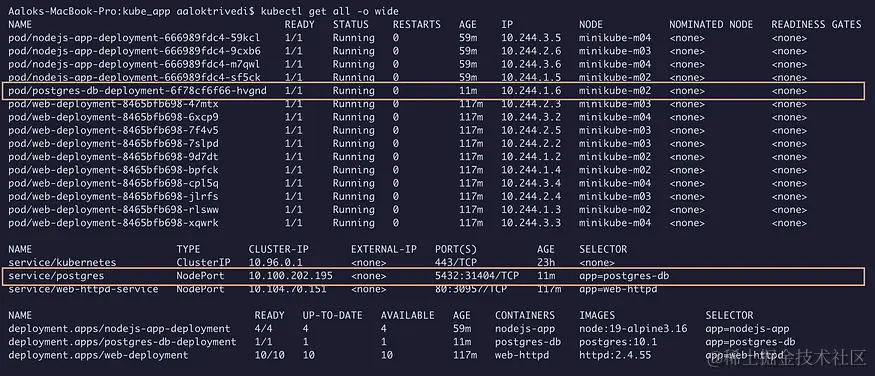Click pod/web-deployment-8465bfb698-7slpd

pyautogui.click(x=113, y=143)
